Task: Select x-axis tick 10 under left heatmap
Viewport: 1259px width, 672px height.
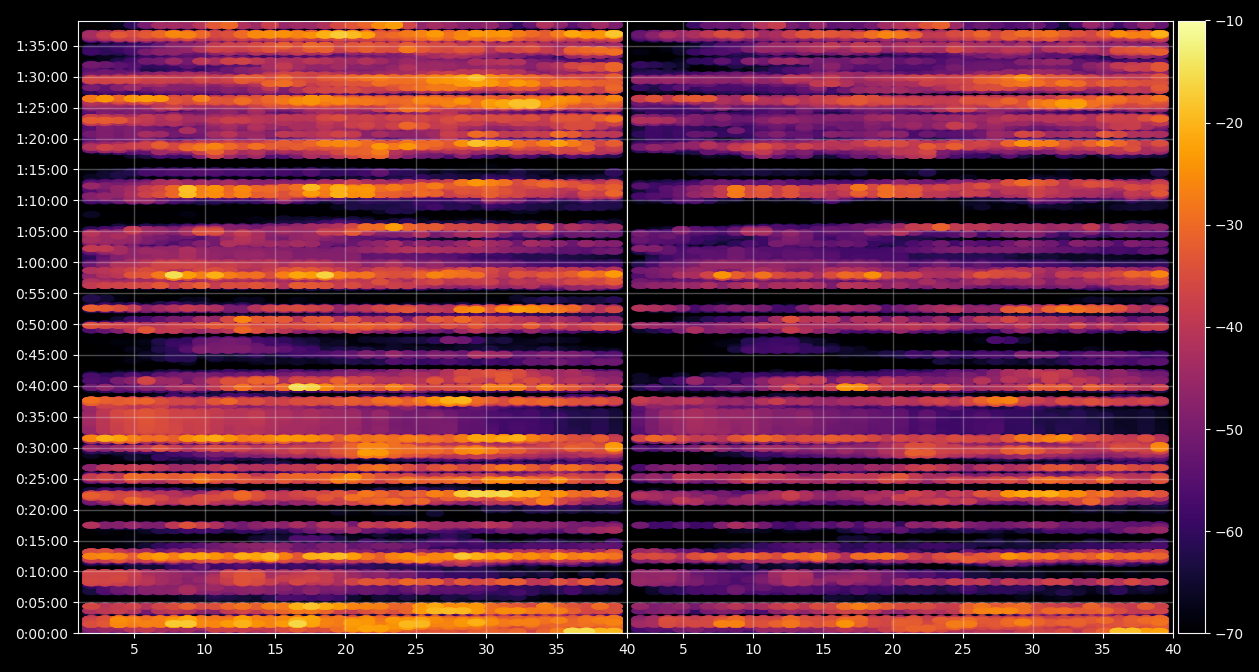Action: click(205, 649)
